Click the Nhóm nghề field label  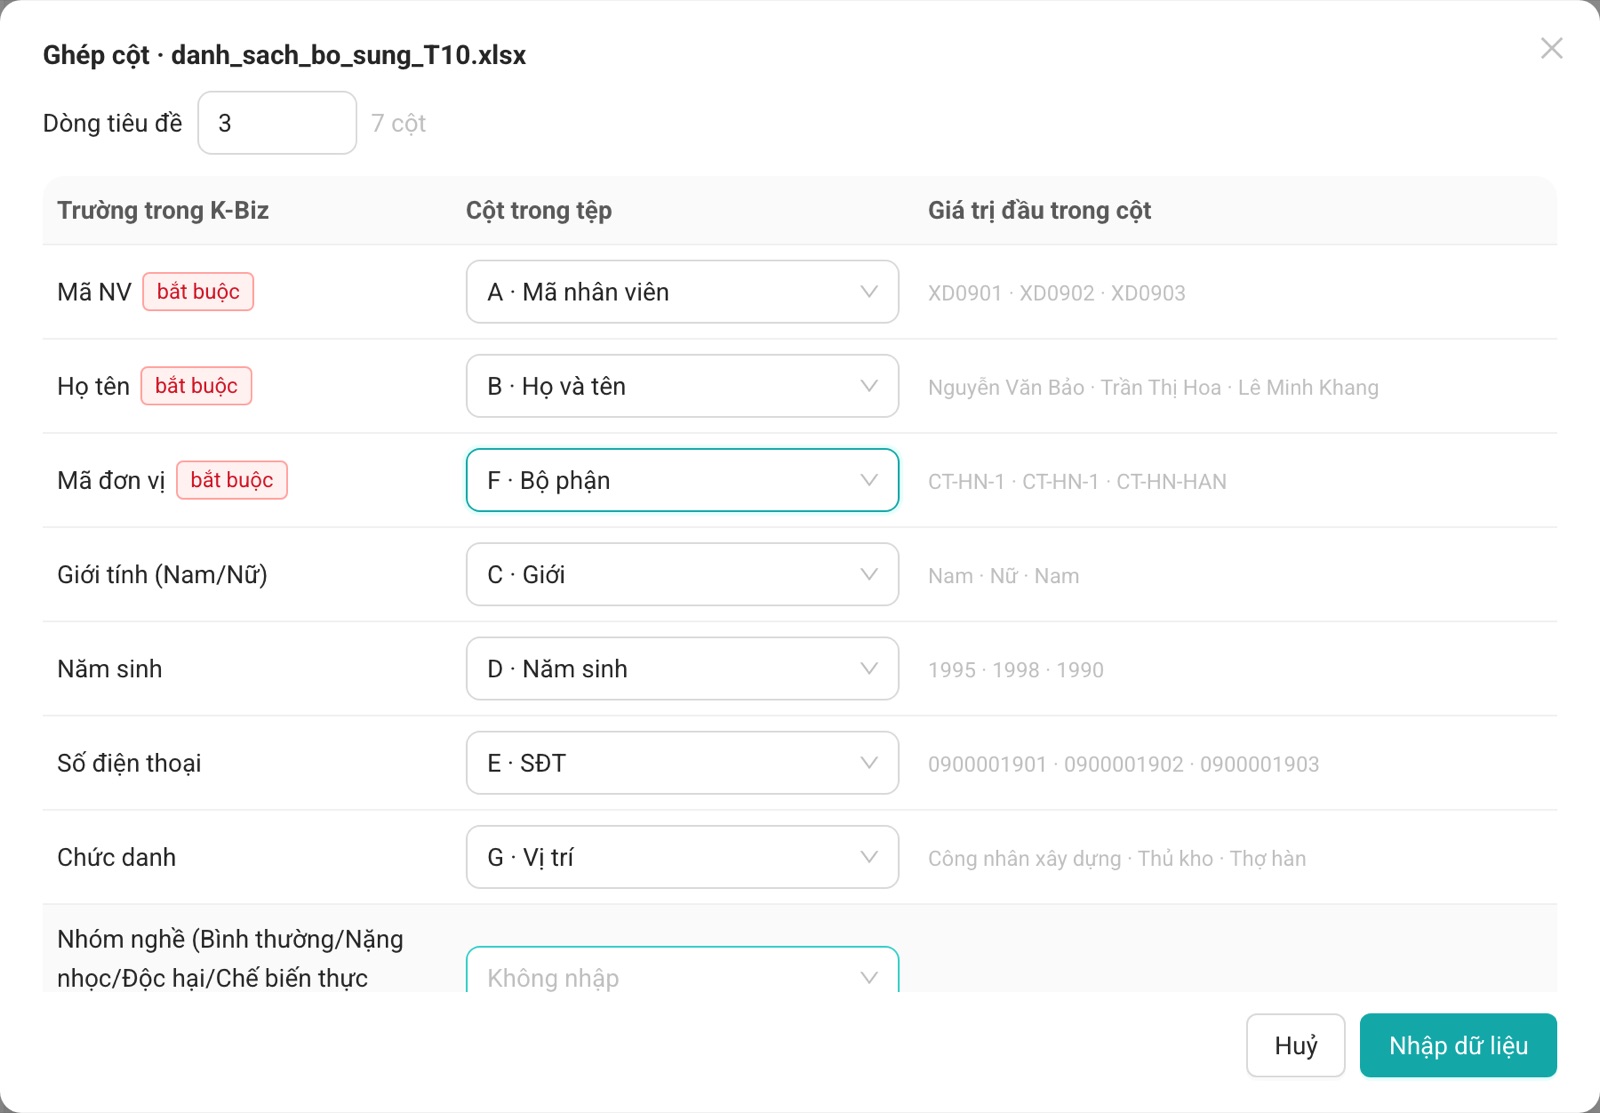point(230,958)
